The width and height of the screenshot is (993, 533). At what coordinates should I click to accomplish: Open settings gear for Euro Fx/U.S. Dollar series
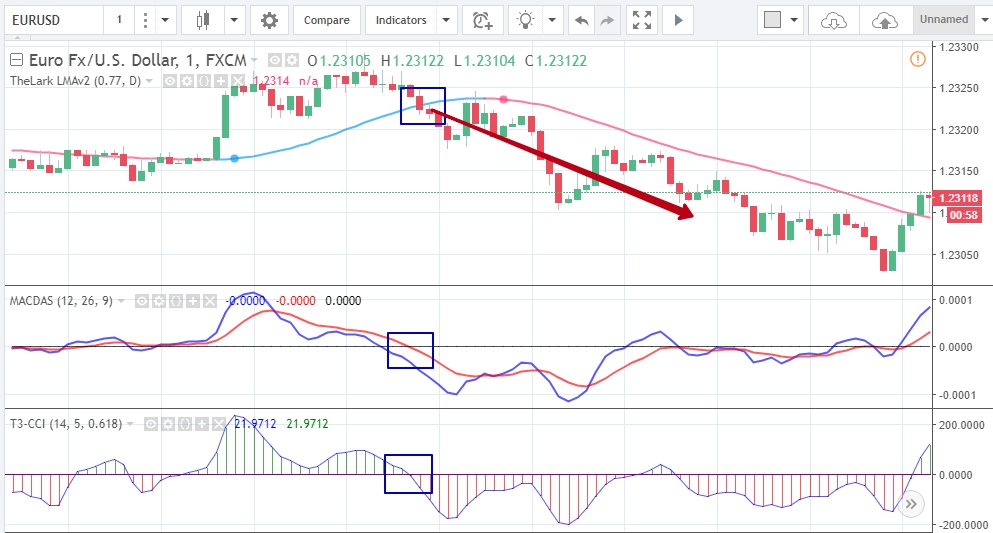click(291, 60)
